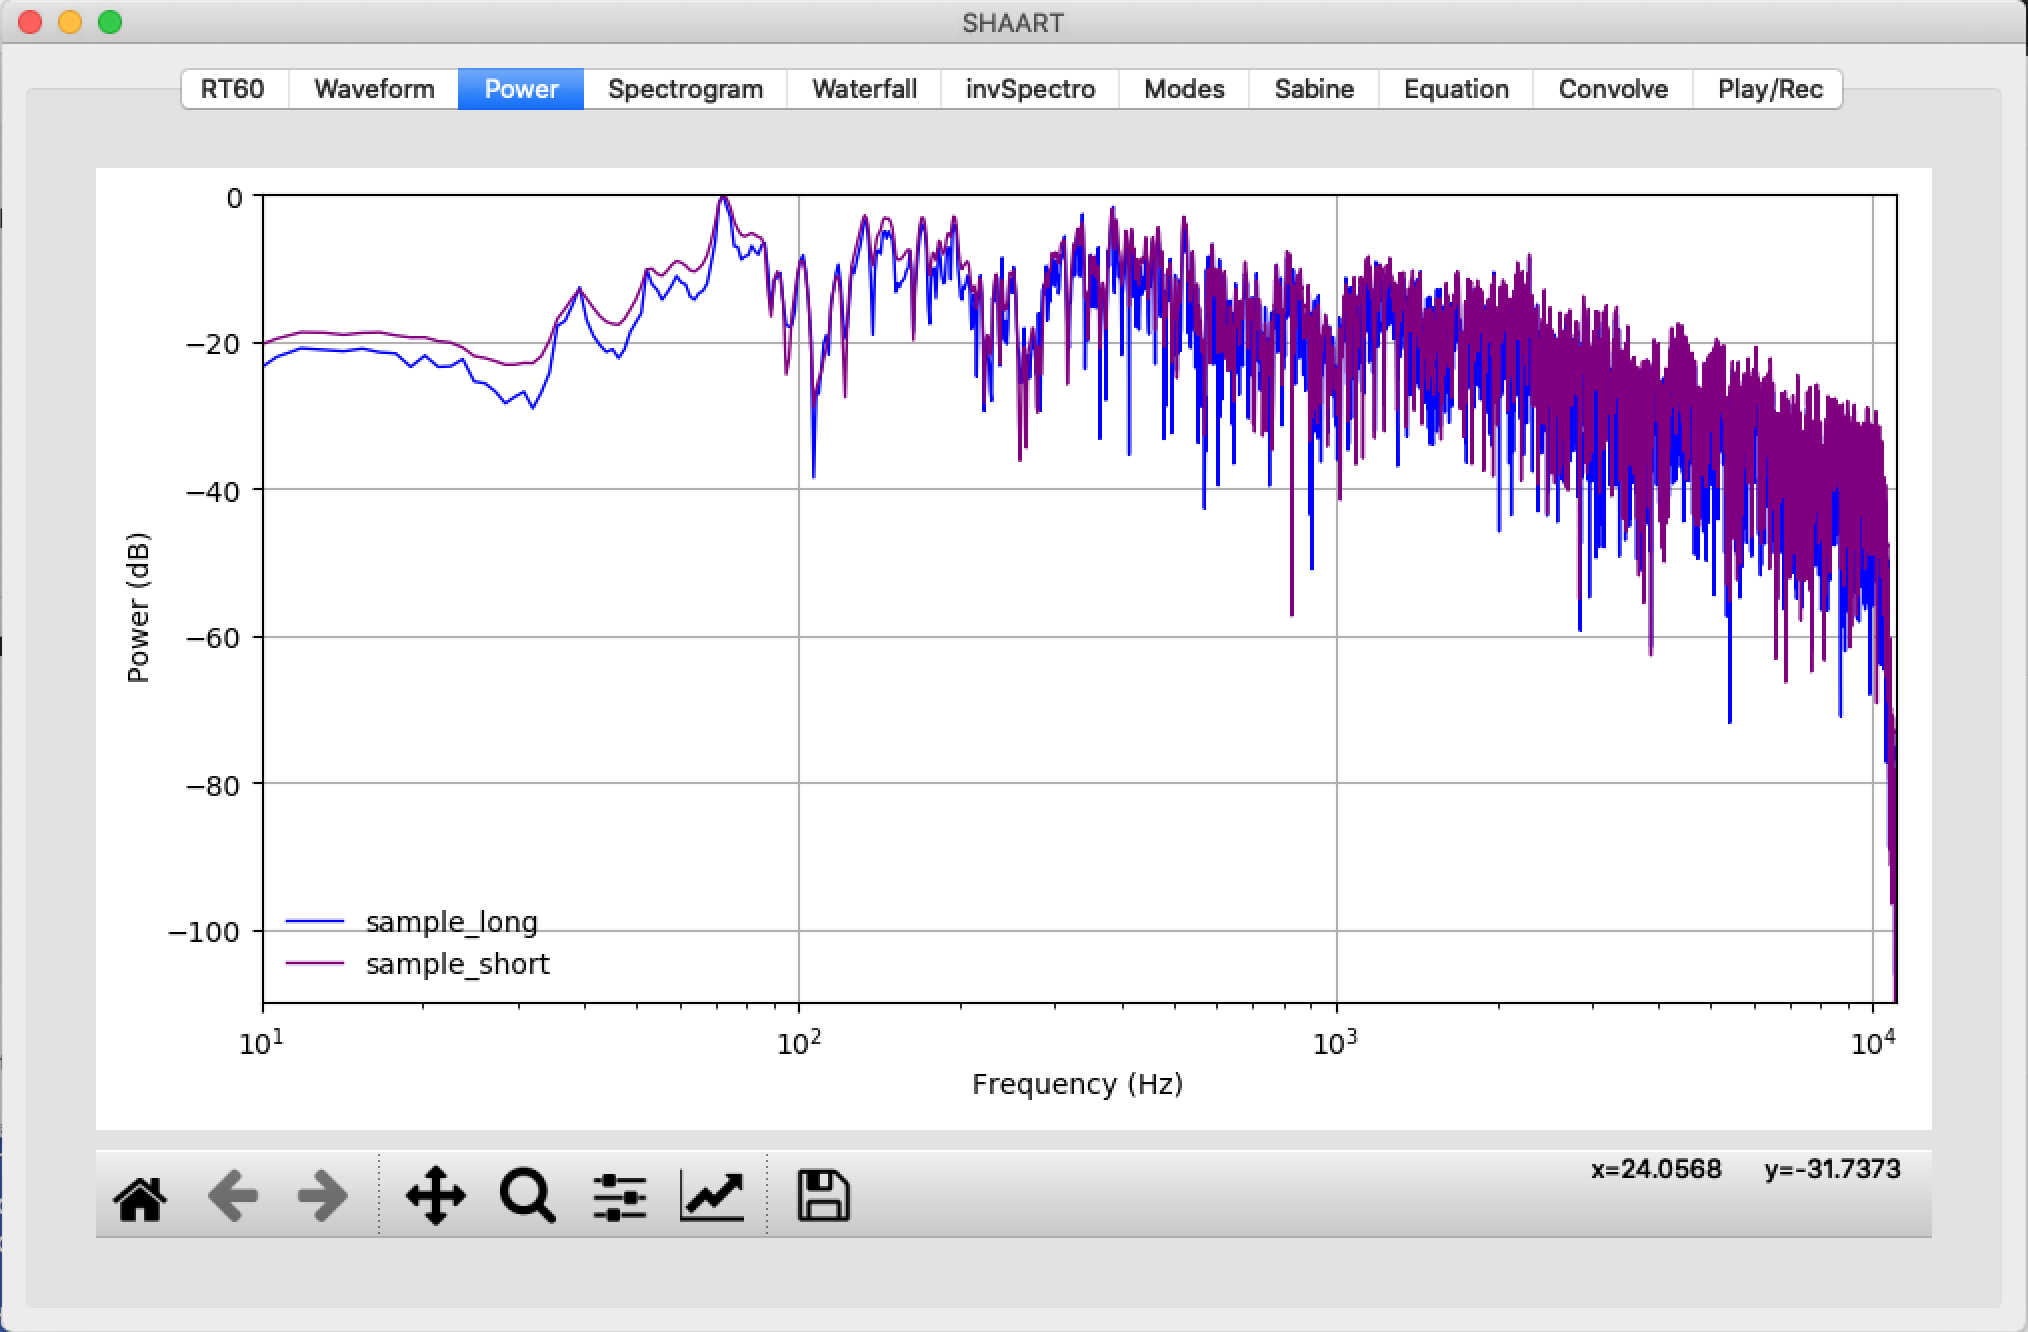Open the Modes tab
This screenshot has height=1332, width=2028.
pos(1184,89)
